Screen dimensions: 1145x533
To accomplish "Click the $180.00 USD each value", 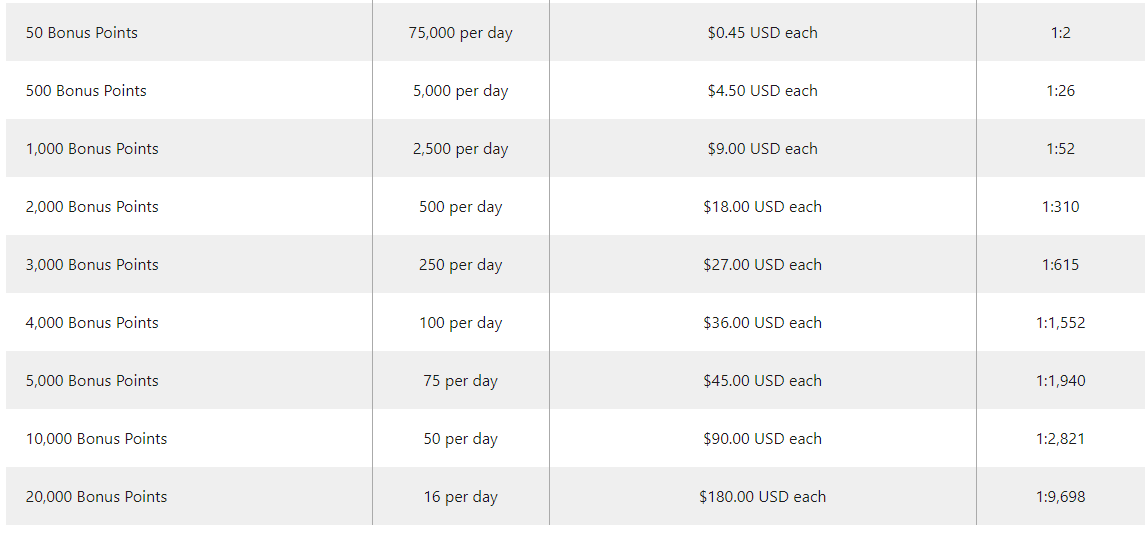I will (762, 497).
